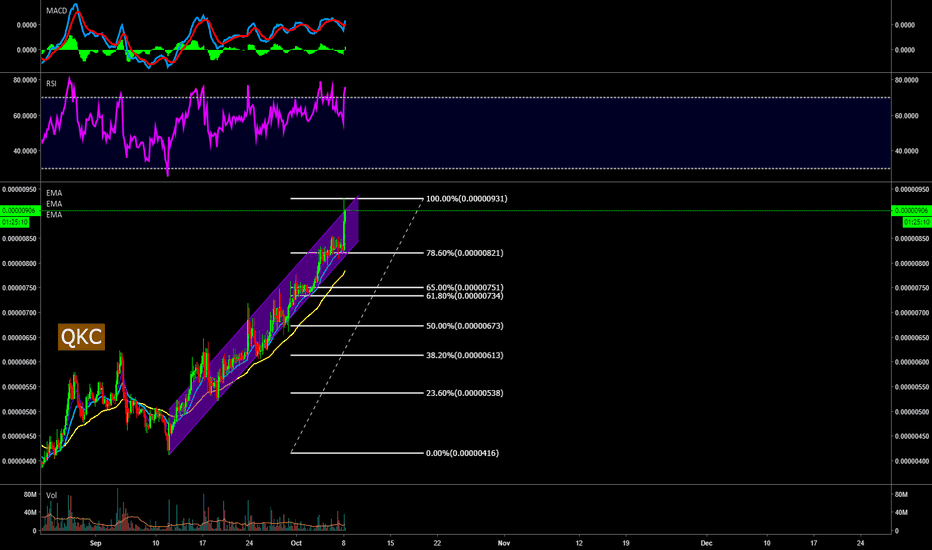Click the Sep date on time axis
Viewport: 932px width, 550px height.
[x=96, y=543]
